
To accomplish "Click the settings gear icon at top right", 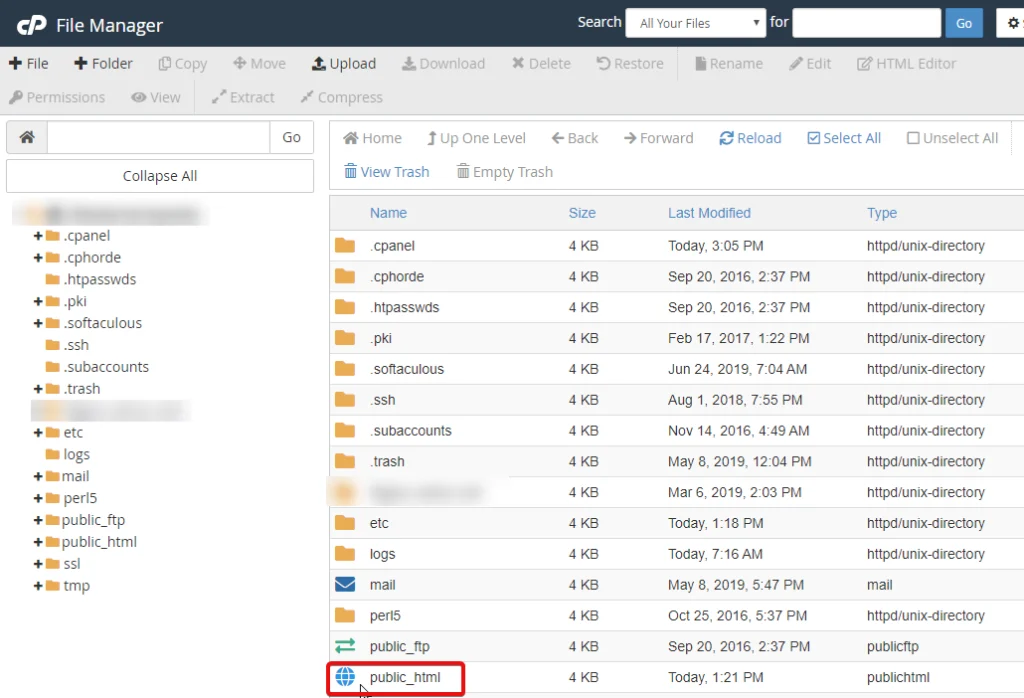I will tap(1010, 23).
